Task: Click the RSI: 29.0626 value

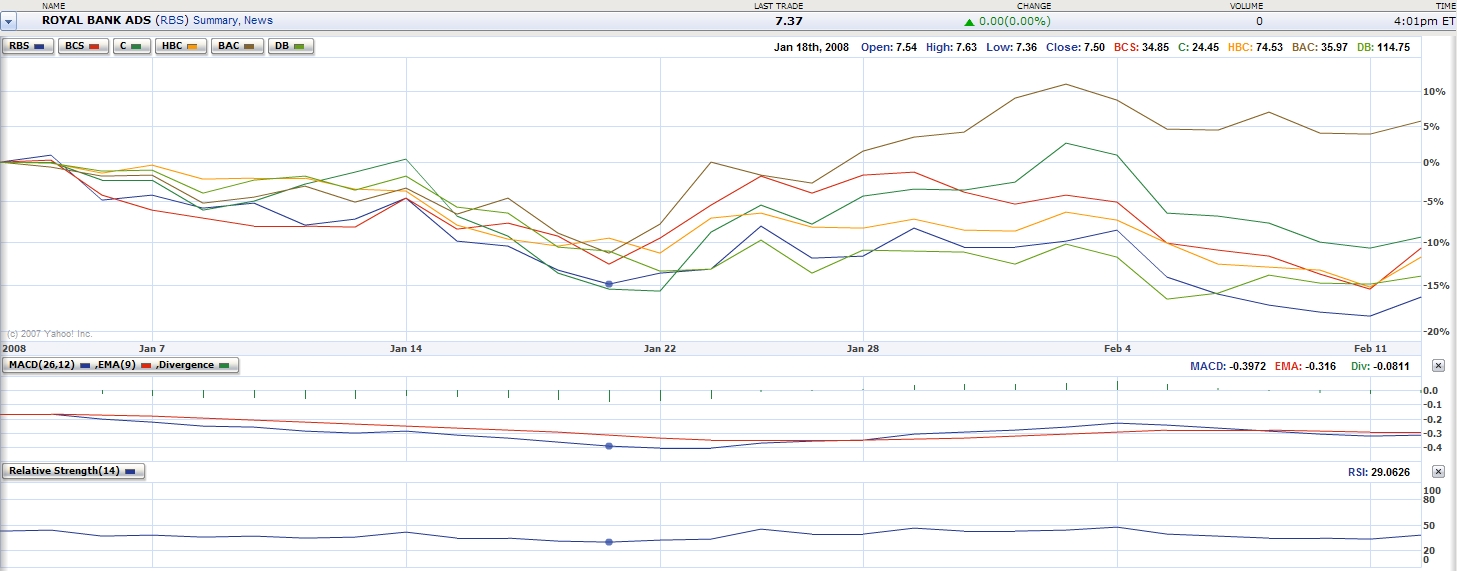Action: (1377, 471)
